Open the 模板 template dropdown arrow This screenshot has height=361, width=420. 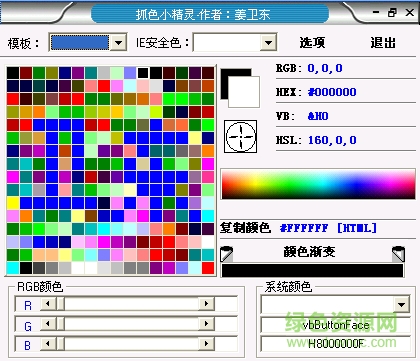[118, 42]
